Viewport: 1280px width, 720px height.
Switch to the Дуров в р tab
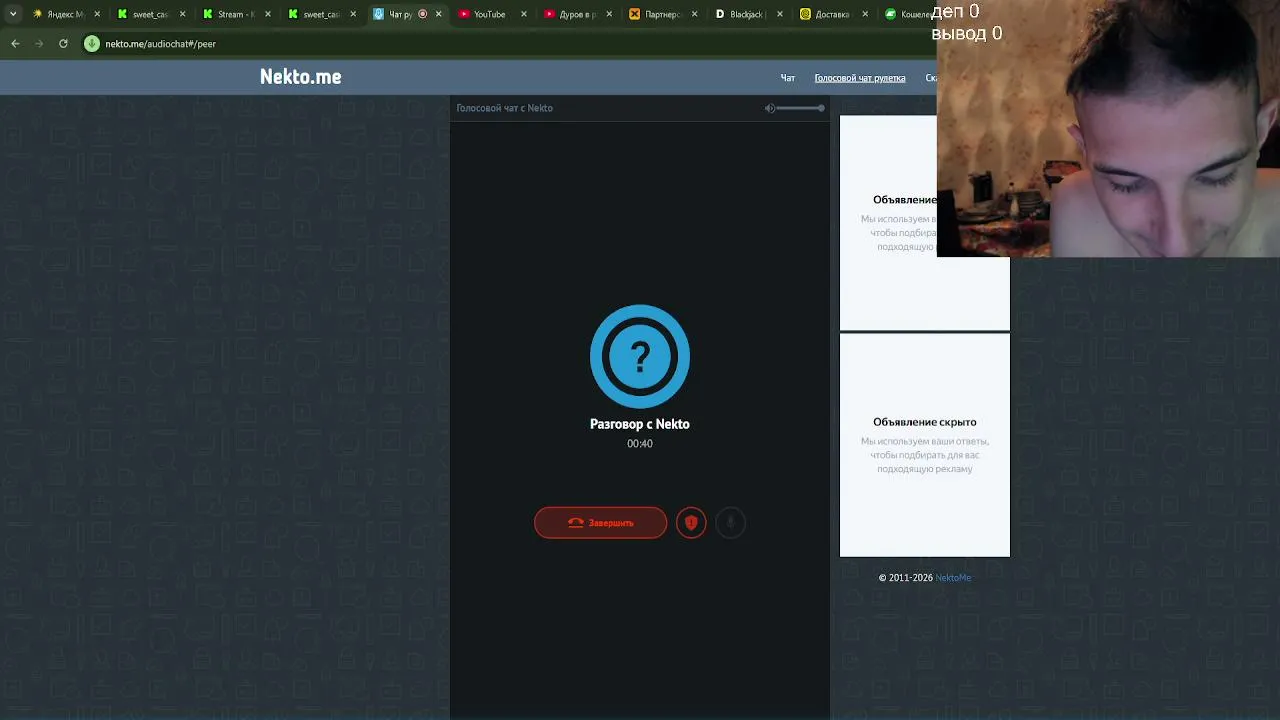(x=575, y=14)
